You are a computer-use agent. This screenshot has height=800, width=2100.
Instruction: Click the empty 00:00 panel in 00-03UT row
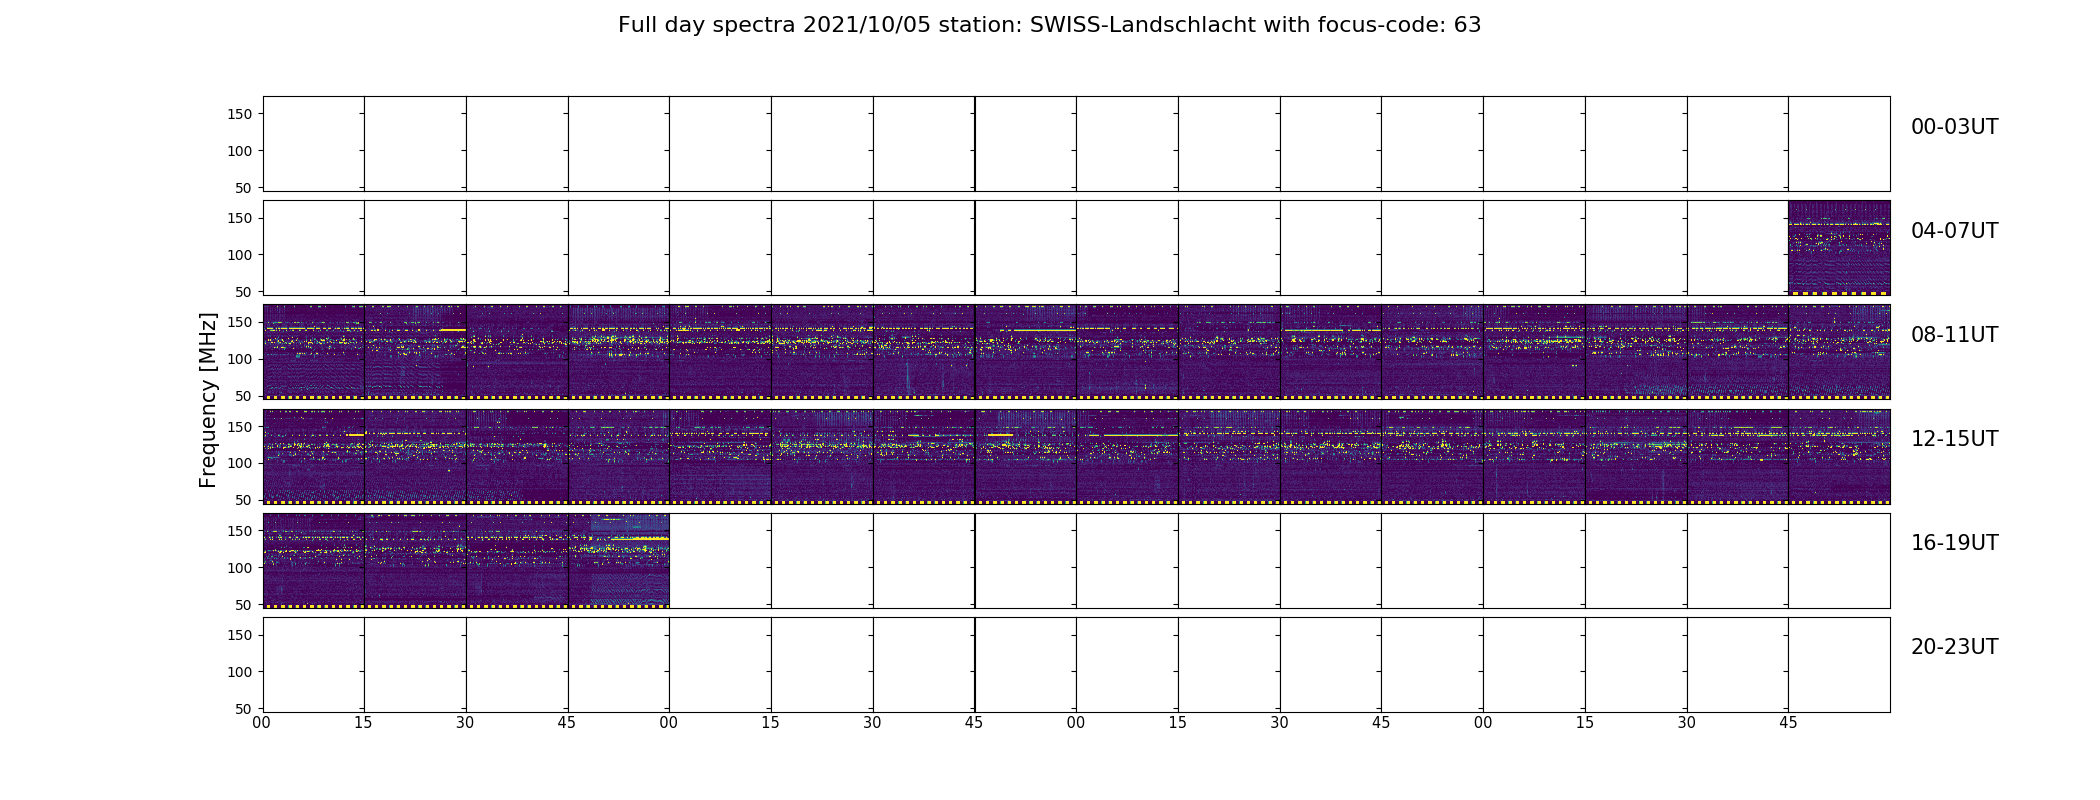tap(314, 144)
